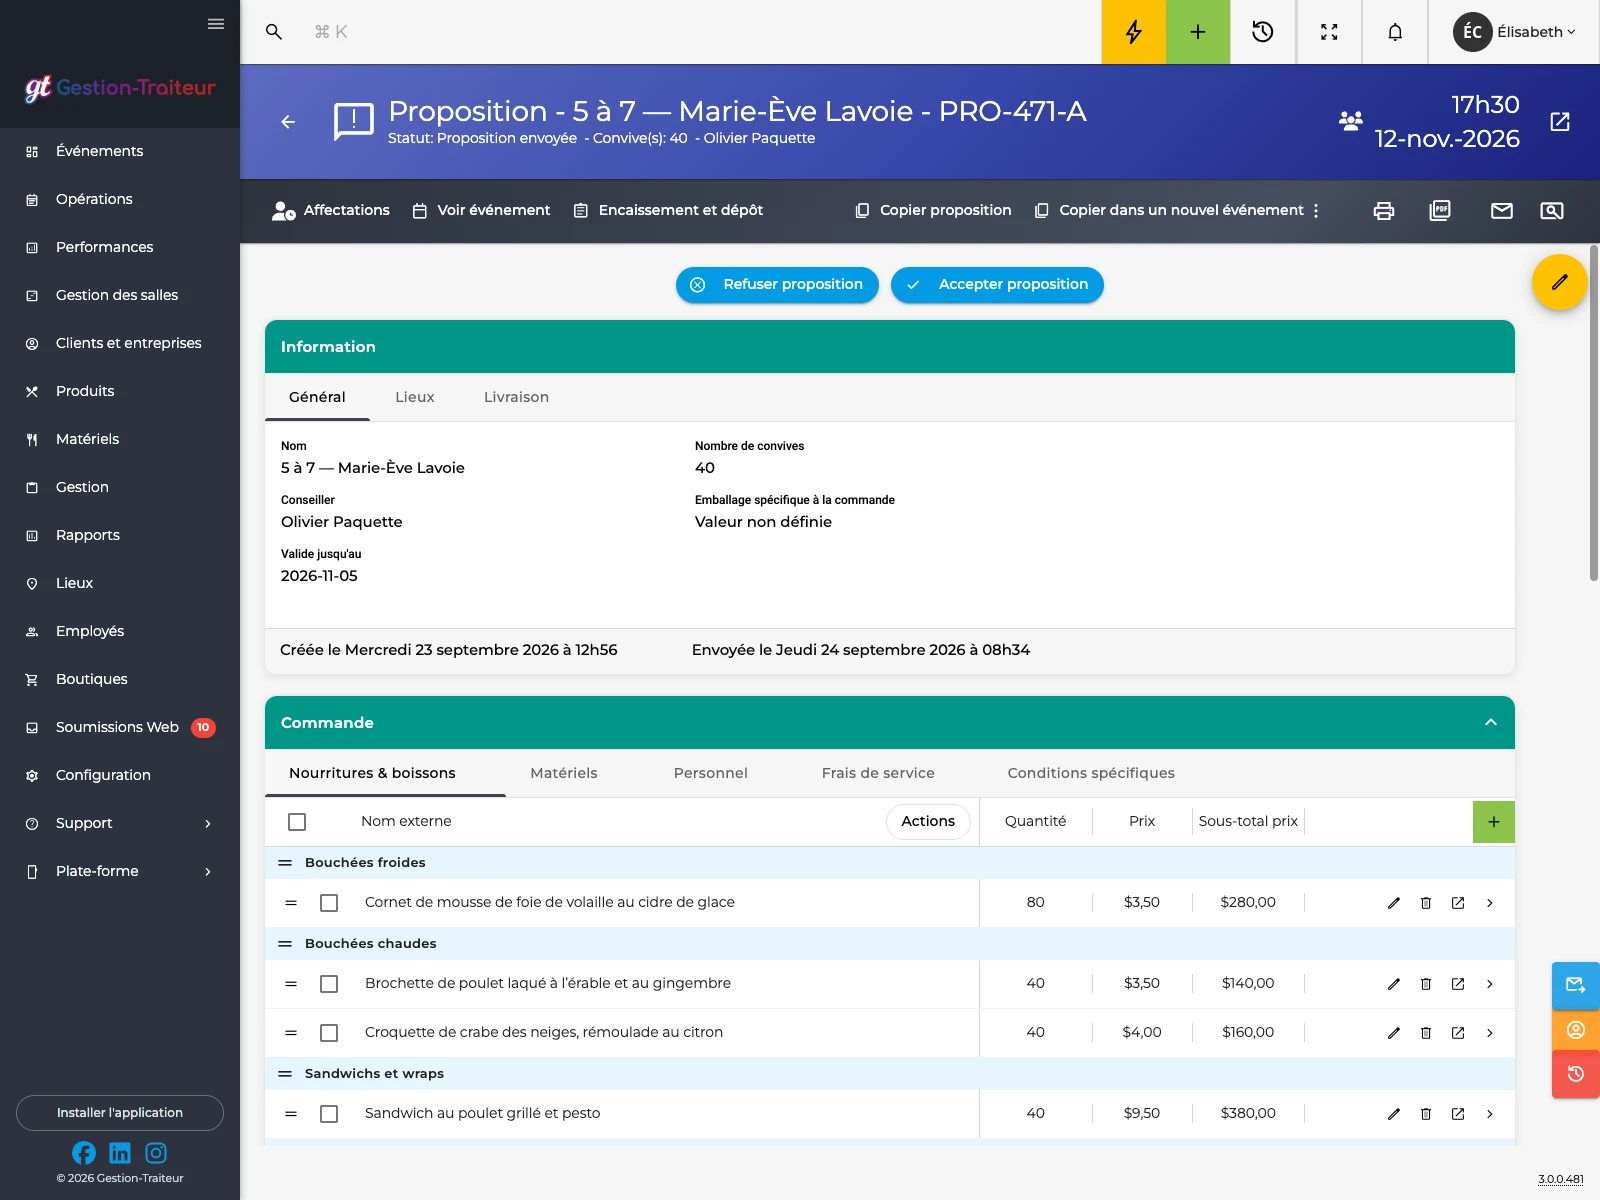
Task: Check the Cornet de mousse de foie checkbox
Action: pyautogui.click(x=329, y=903)
